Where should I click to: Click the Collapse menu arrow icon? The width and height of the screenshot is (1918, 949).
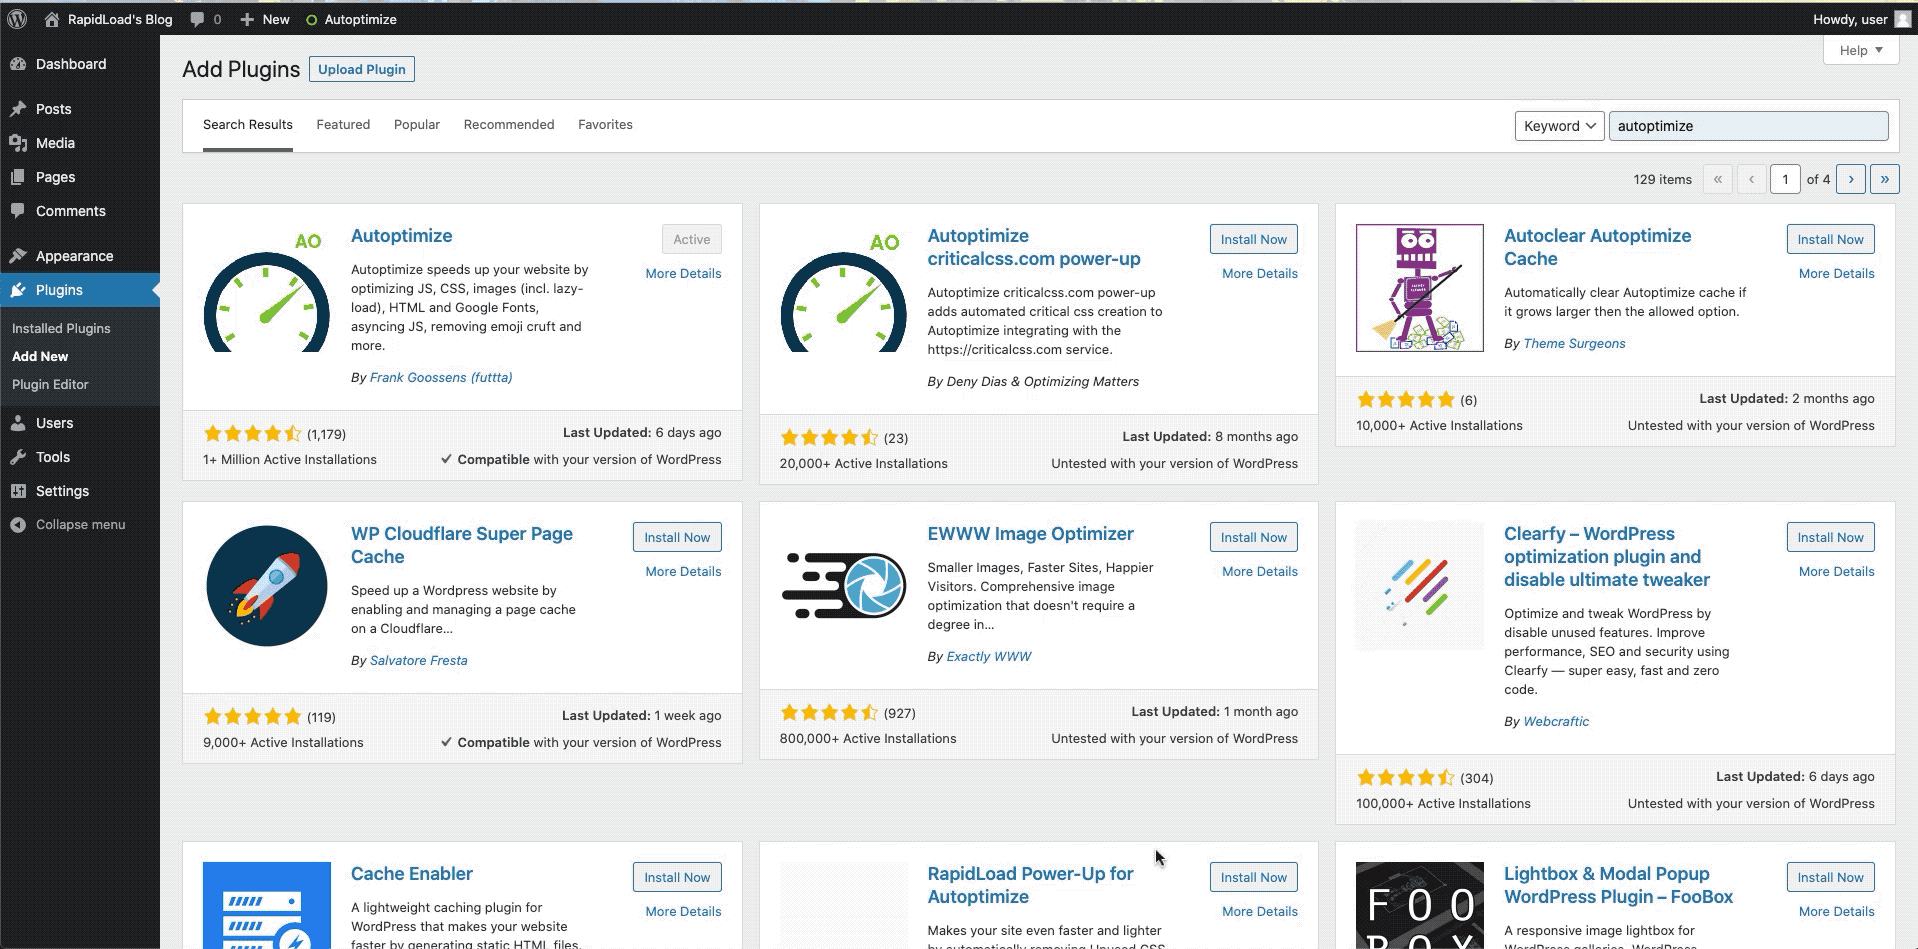point(18,525)
